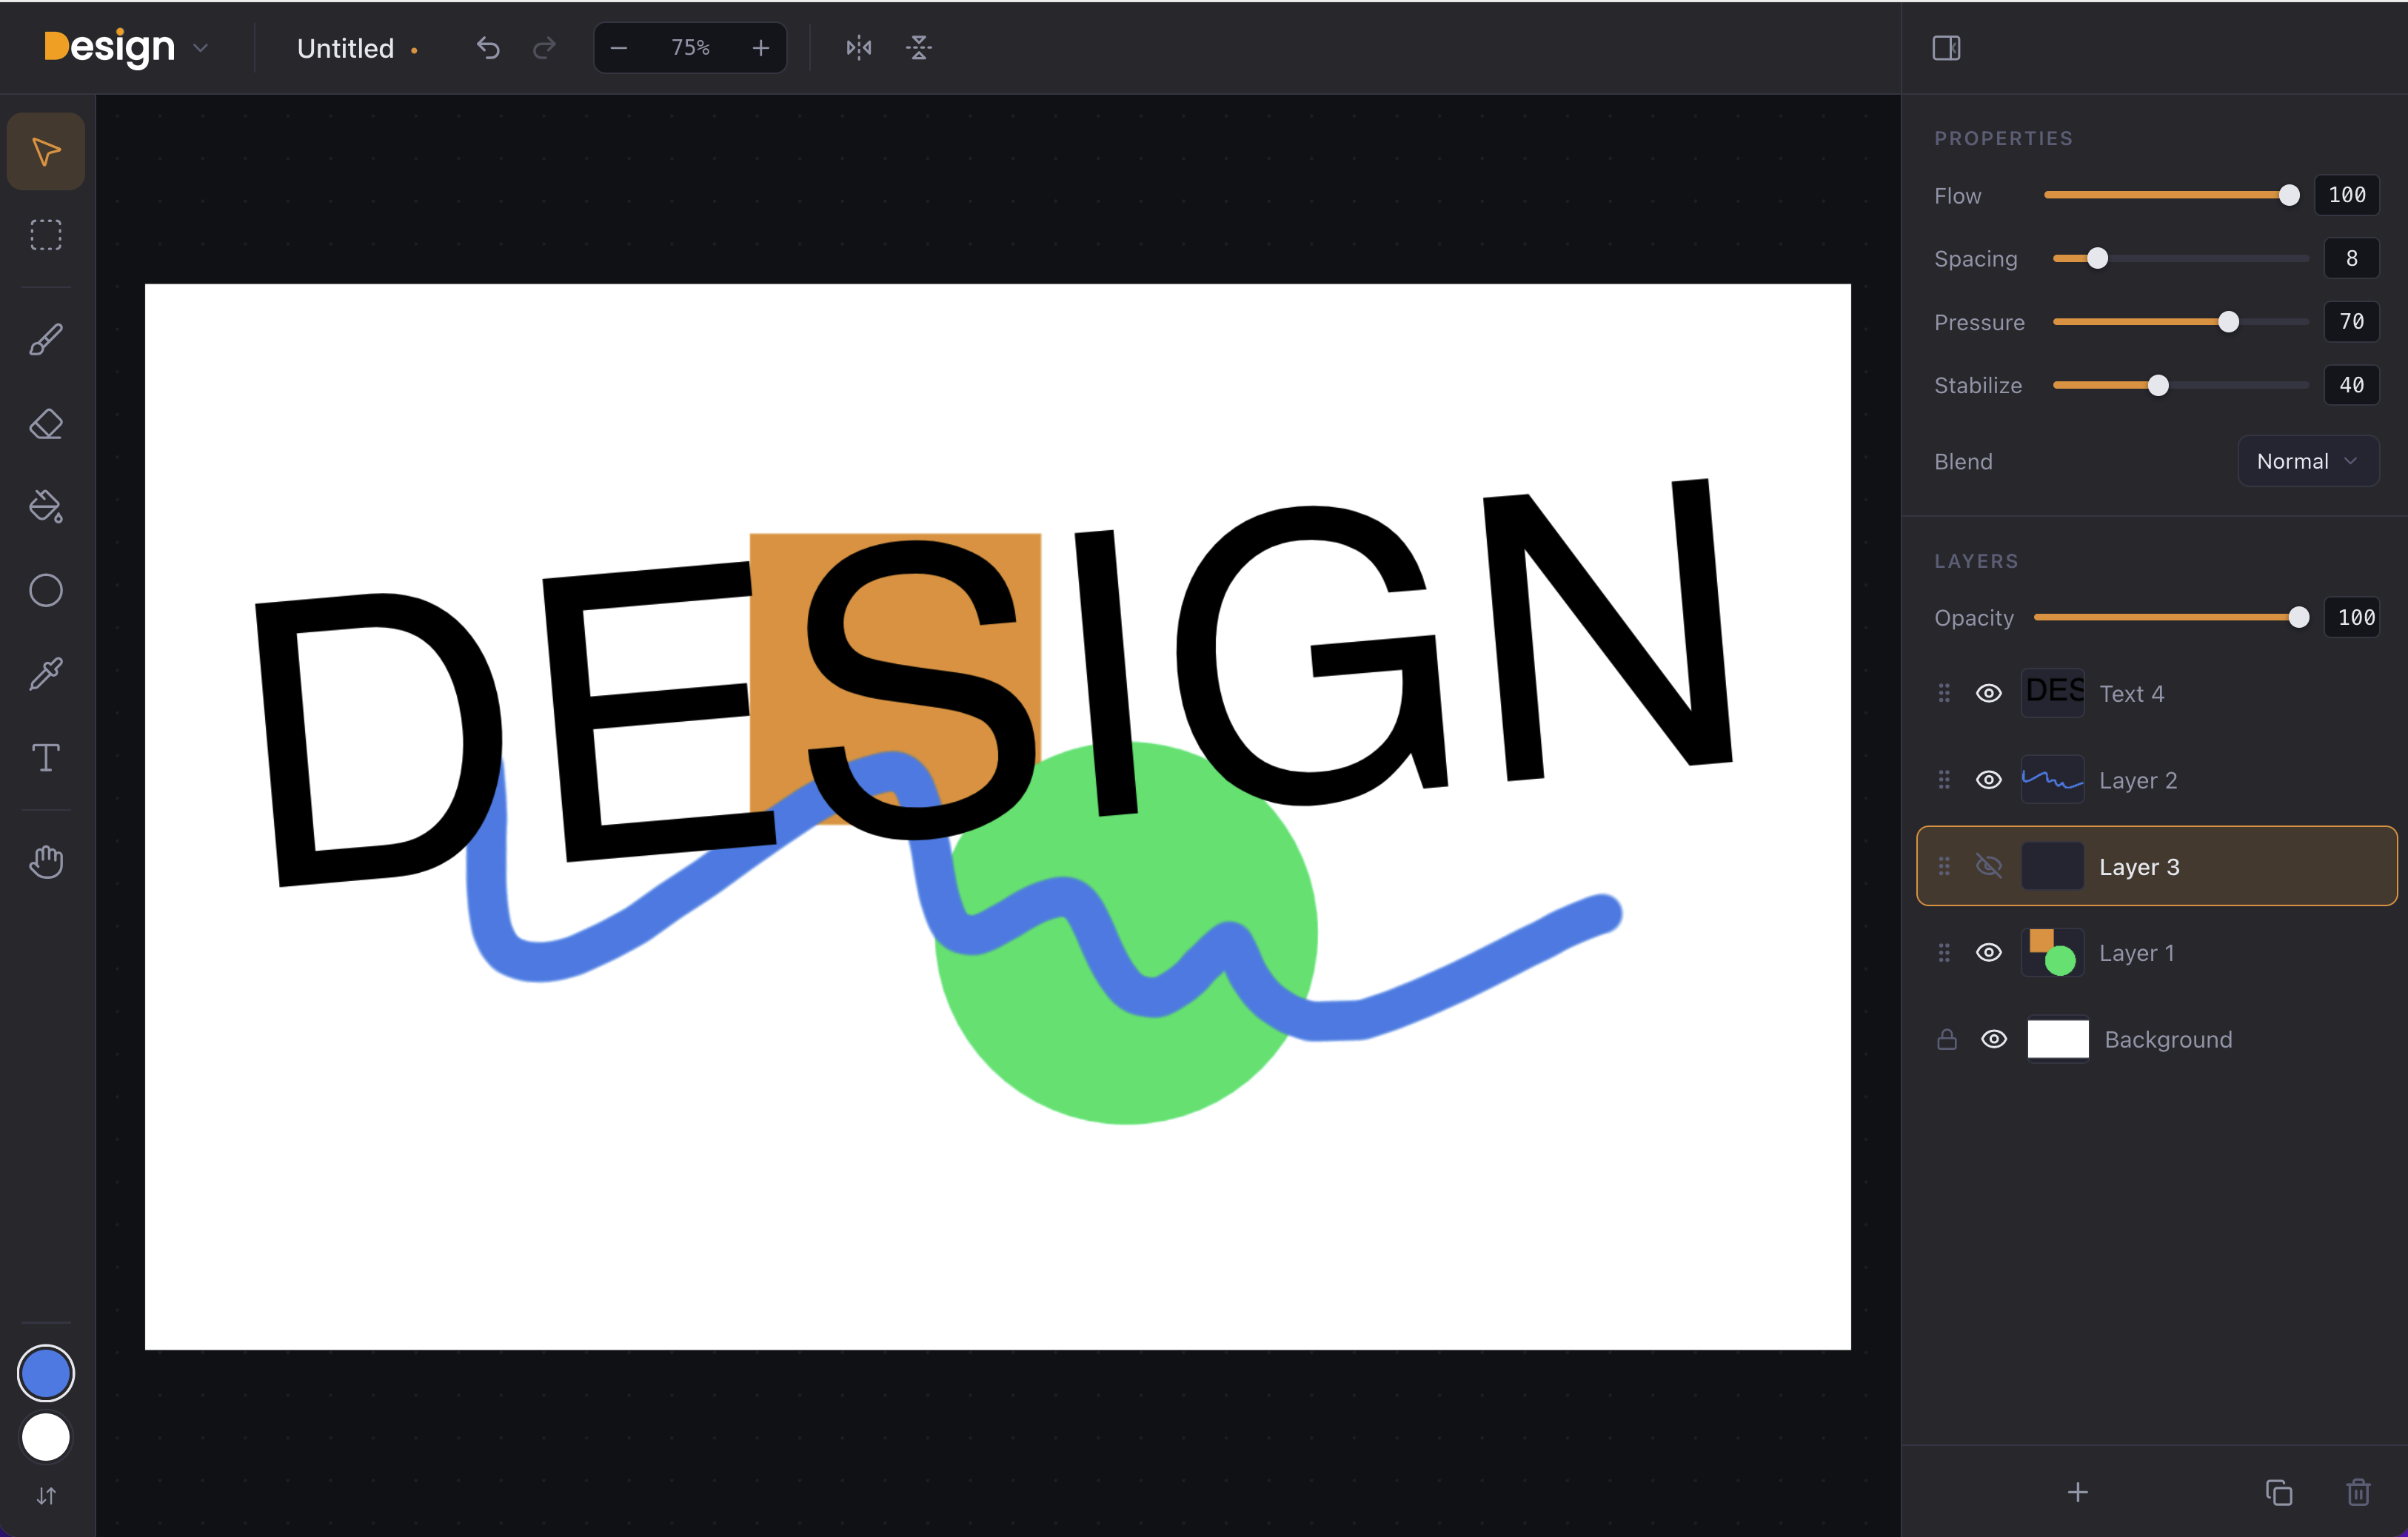Hide Layer 1 visibility
This screenshot has width=2408, height=1537.
click(x=1989, y=953)
